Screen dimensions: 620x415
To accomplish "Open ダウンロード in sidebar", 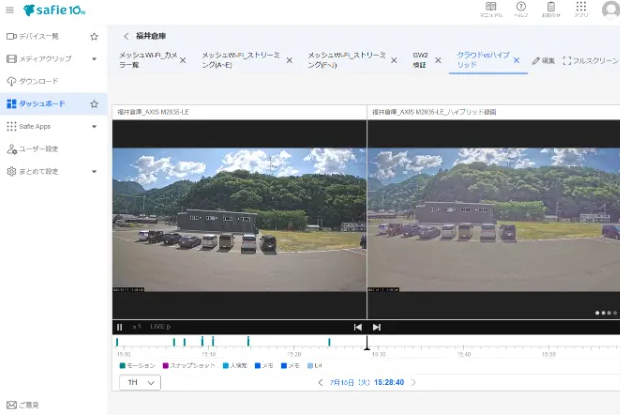I will [x=33, y=81].
